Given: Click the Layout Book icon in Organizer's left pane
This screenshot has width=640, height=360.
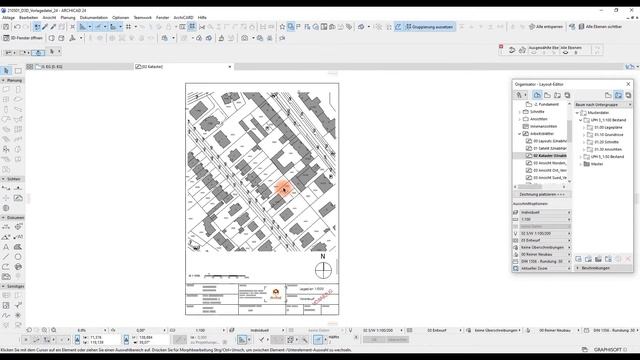Looking at the screenshot, I should [x=557, y=95].
